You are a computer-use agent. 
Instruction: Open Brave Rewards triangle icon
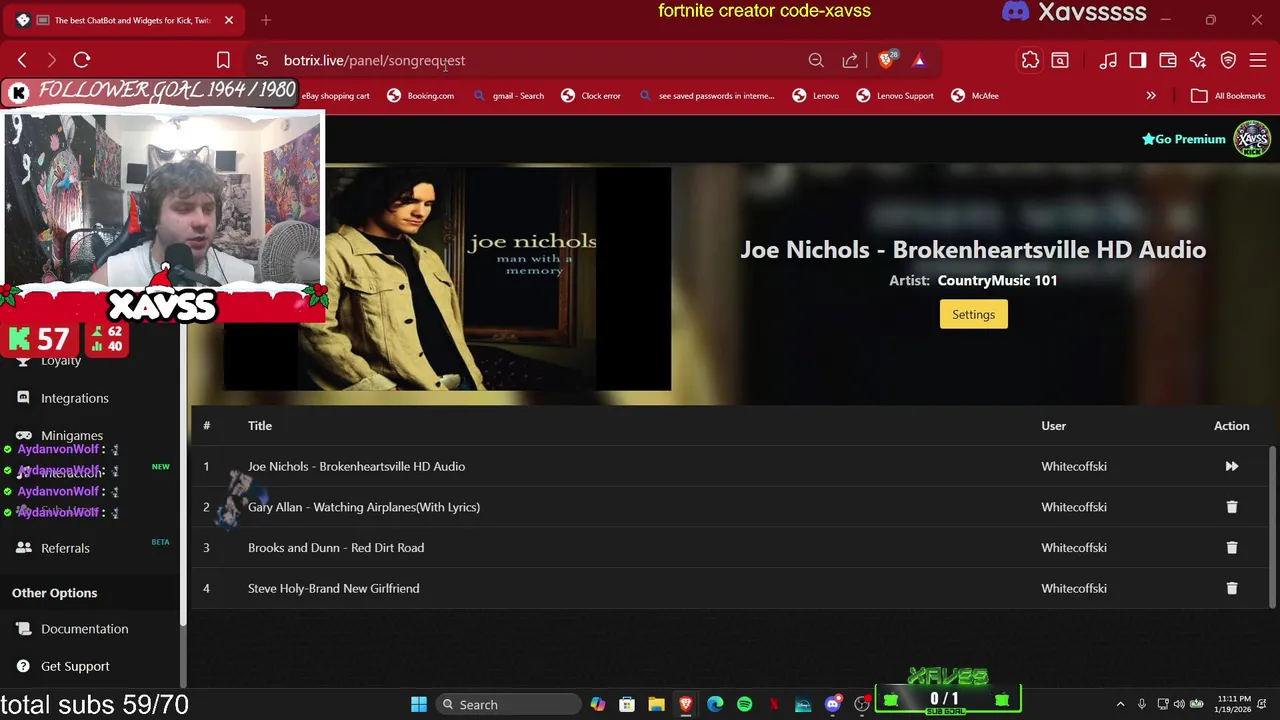(x=919, y=60)
